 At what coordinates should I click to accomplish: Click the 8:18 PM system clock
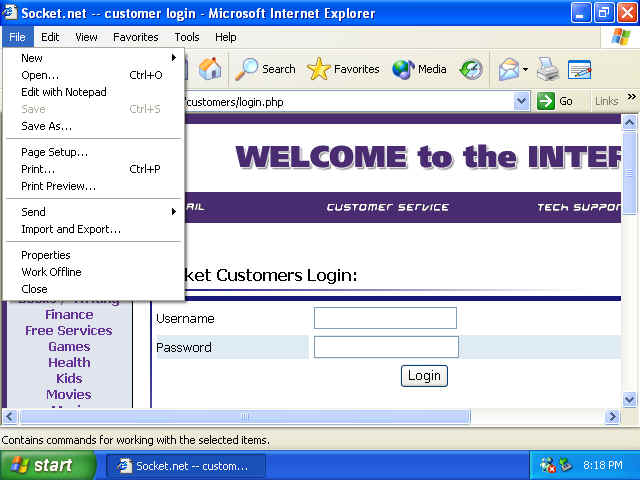click(x=602, y=465)
